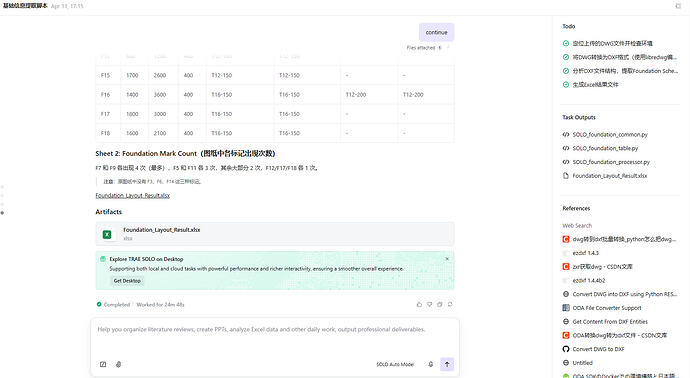
Task: Click the Artifacts heading
Action: 109,212
